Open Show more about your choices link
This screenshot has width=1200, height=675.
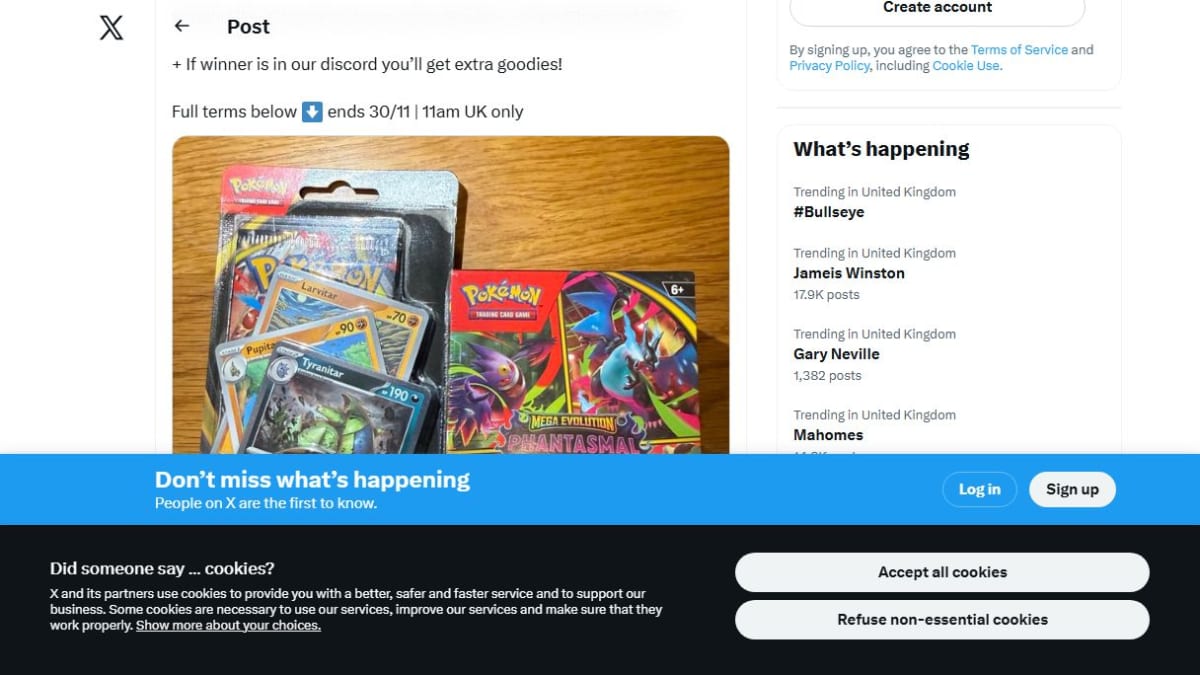pyautogui.click(x=228, y=625)
